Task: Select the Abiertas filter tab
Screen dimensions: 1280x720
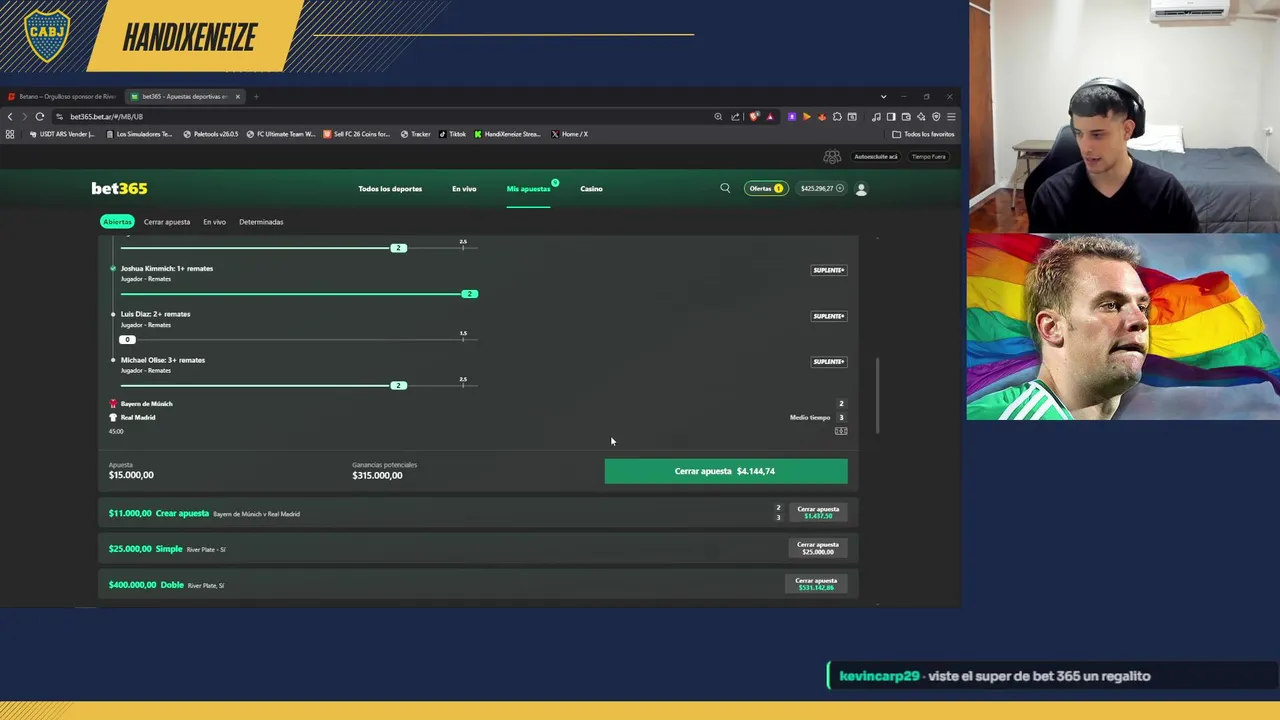Action: (117, 222)
